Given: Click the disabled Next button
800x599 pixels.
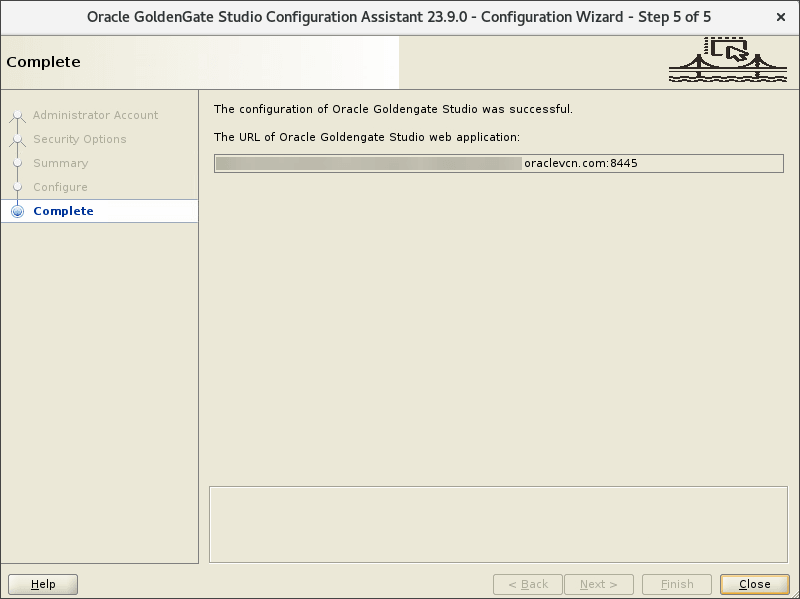Looking at the screenshot, I should pyautogui.click(x=599, y=584).
